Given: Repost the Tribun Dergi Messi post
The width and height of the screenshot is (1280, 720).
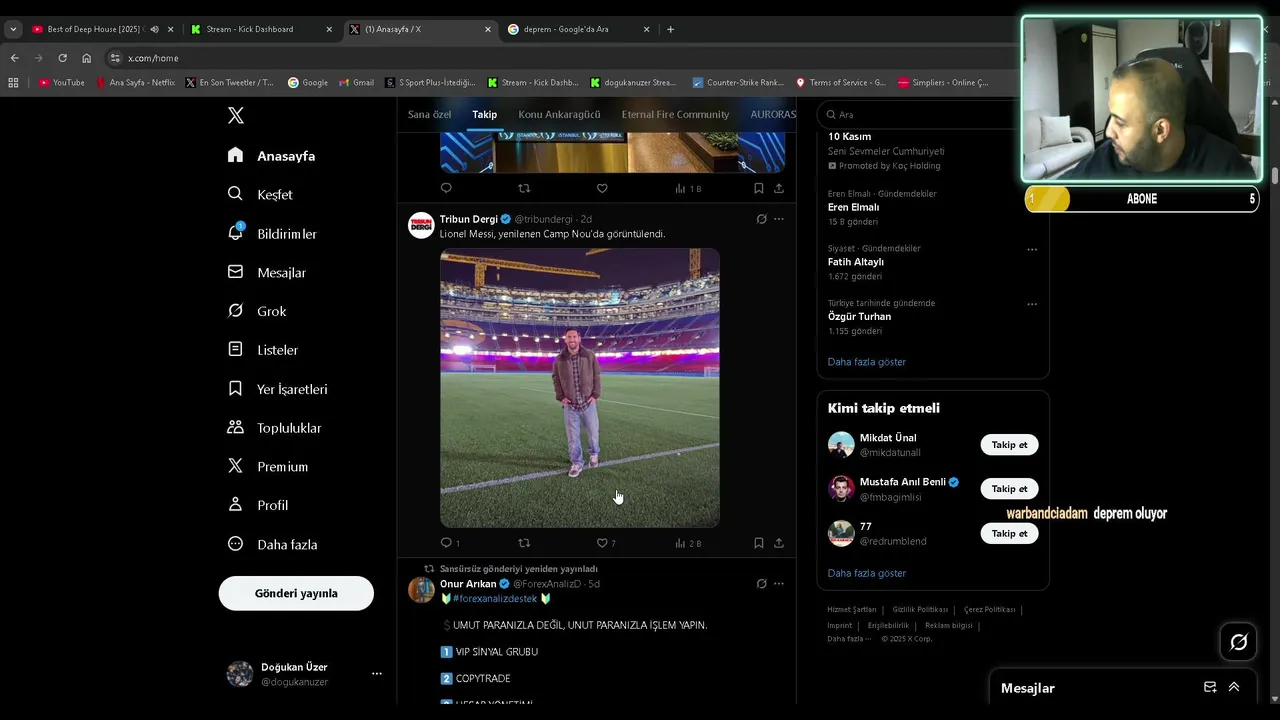Looking at the screenshot, I should [524, 543].
